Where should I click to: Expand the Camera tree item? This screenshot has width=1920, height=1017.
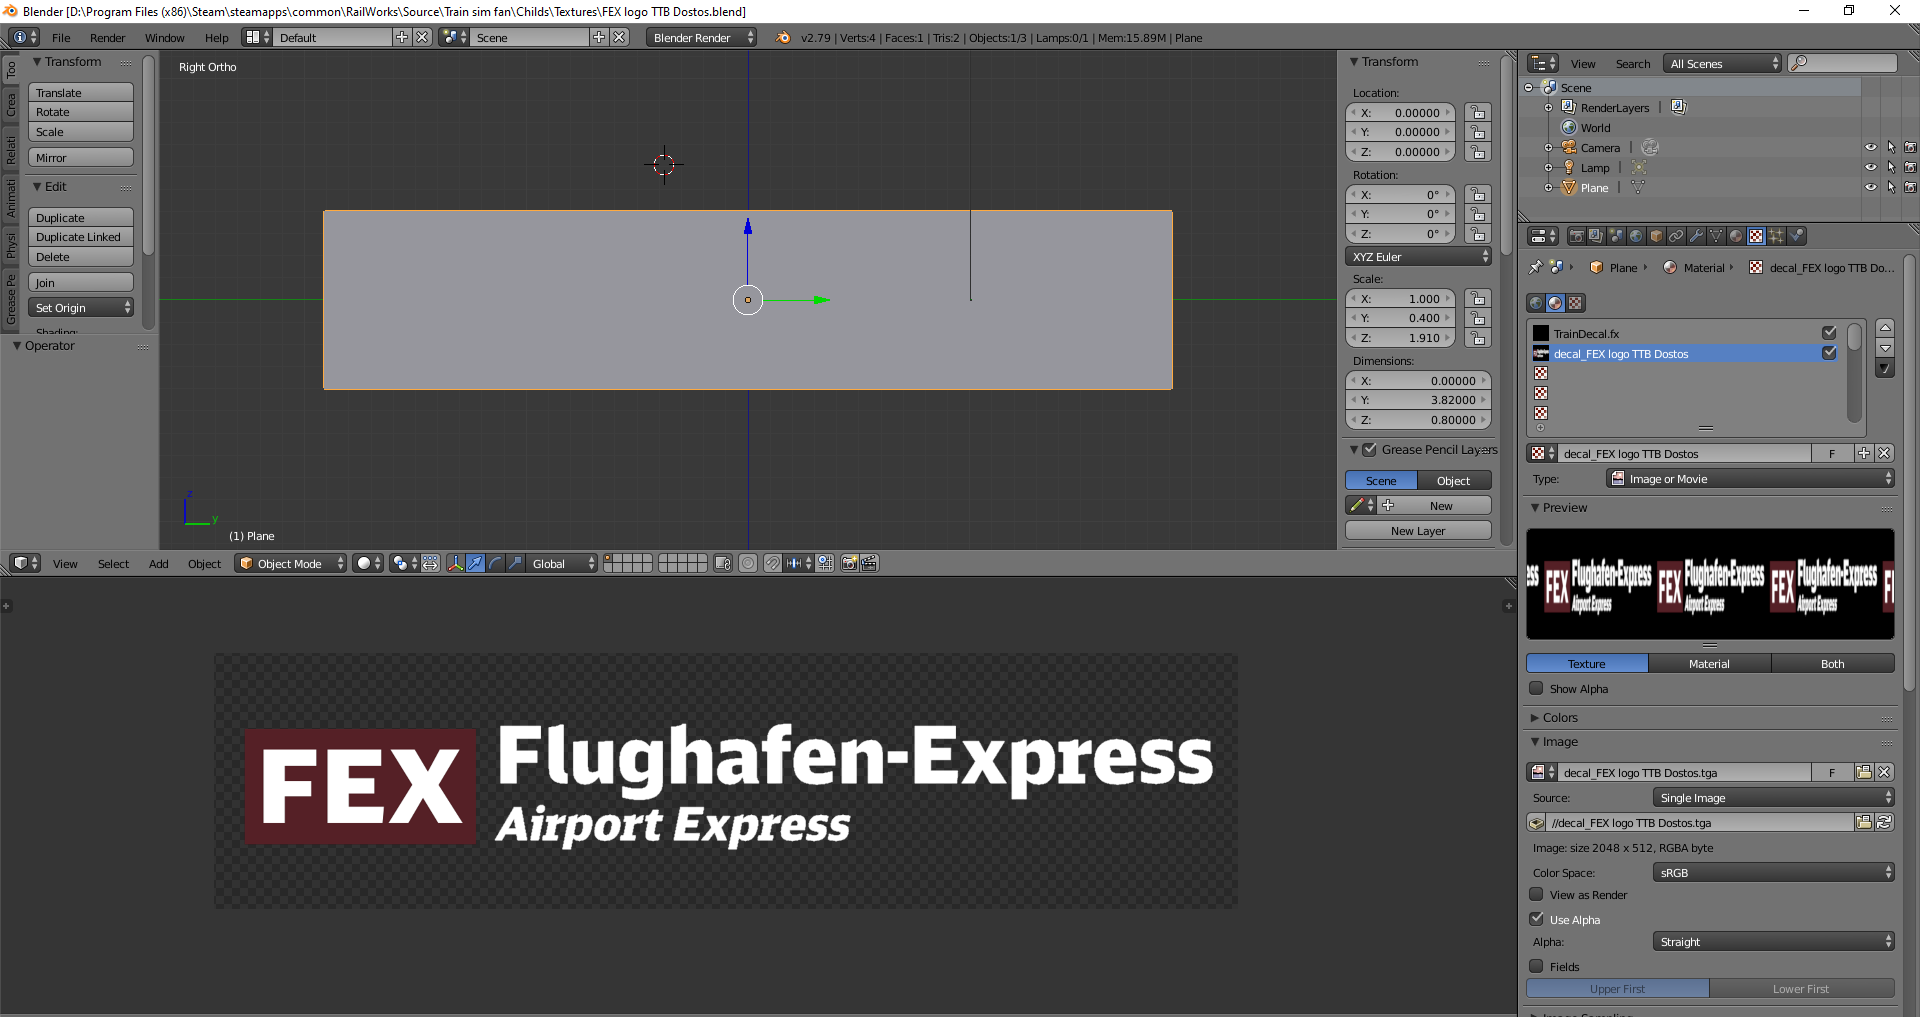1549,147
